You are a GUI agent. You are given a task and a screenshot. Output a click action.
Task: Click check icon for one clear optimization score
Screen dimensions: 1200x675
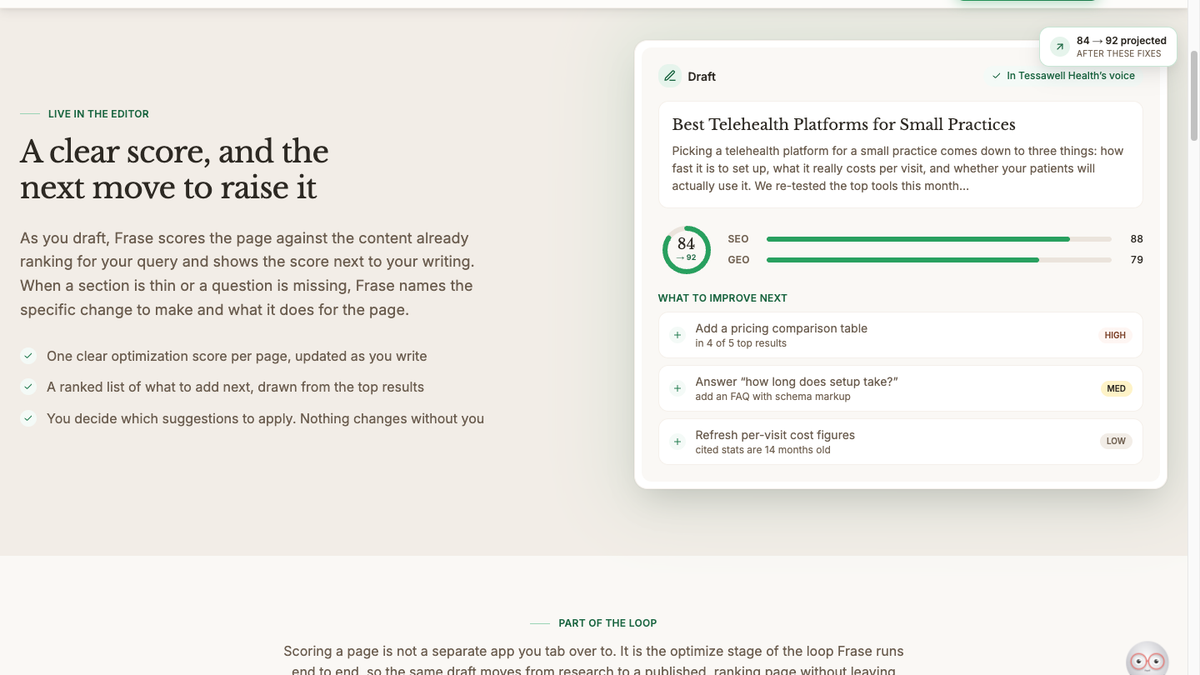pos(29,356)
